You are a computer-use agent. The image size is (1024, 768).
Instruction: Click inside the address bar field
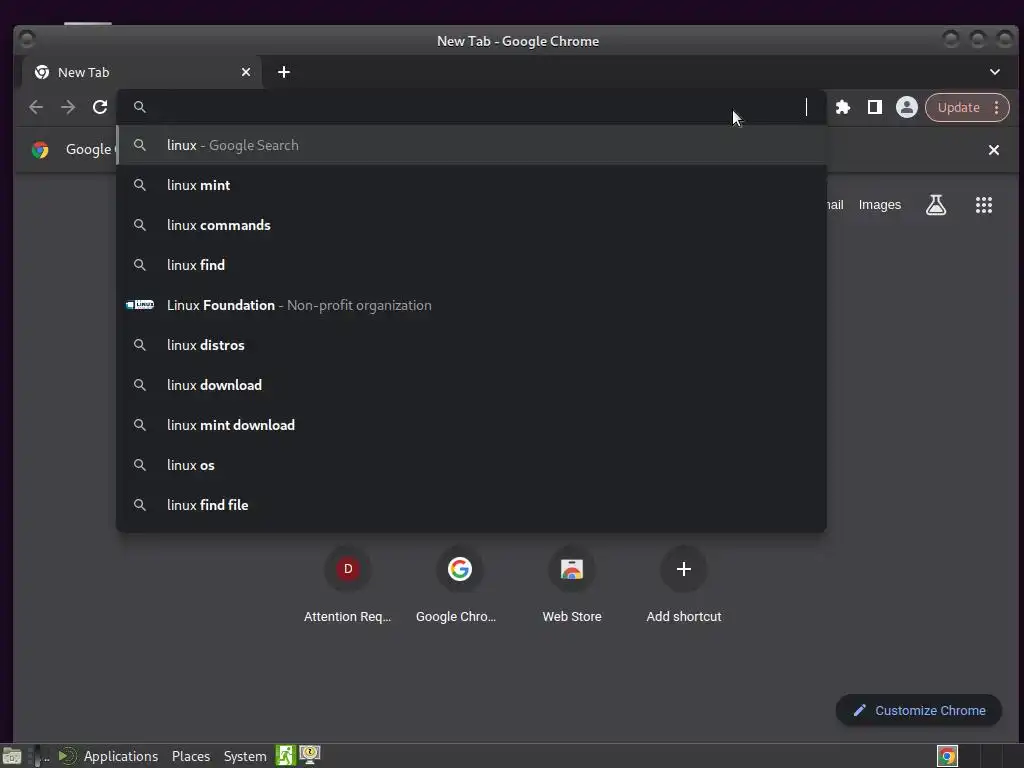[472, 107]
